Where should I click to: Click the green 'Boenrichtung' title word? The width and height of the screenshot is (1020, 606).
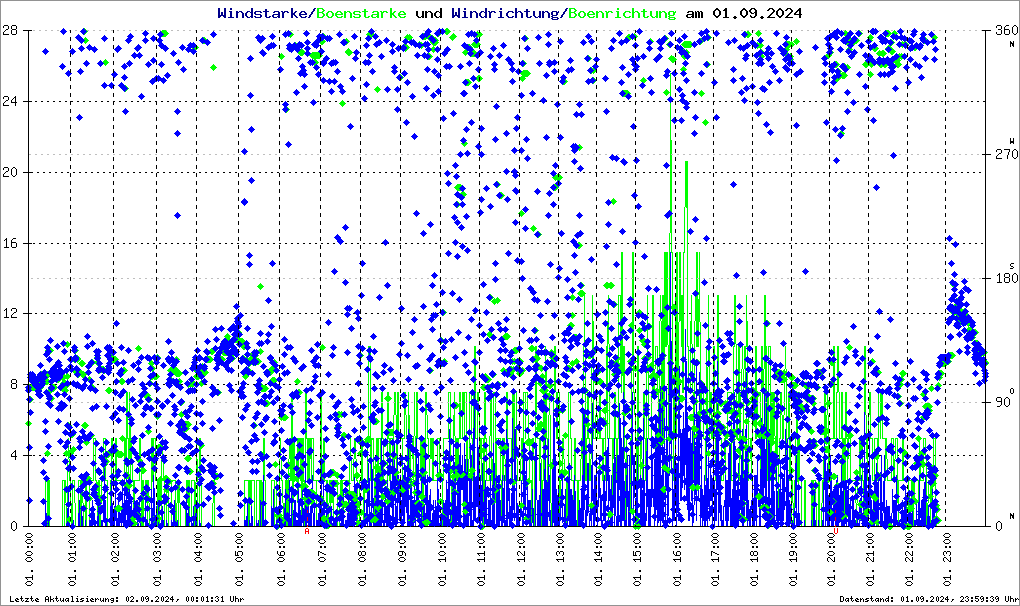(622, 13)
